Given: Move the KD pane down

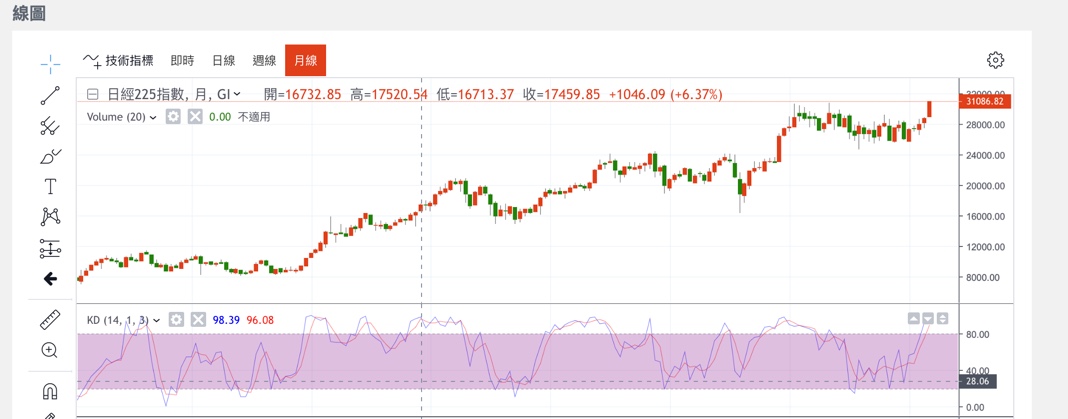Looking at the screenshot, I should tap(928, 318).
